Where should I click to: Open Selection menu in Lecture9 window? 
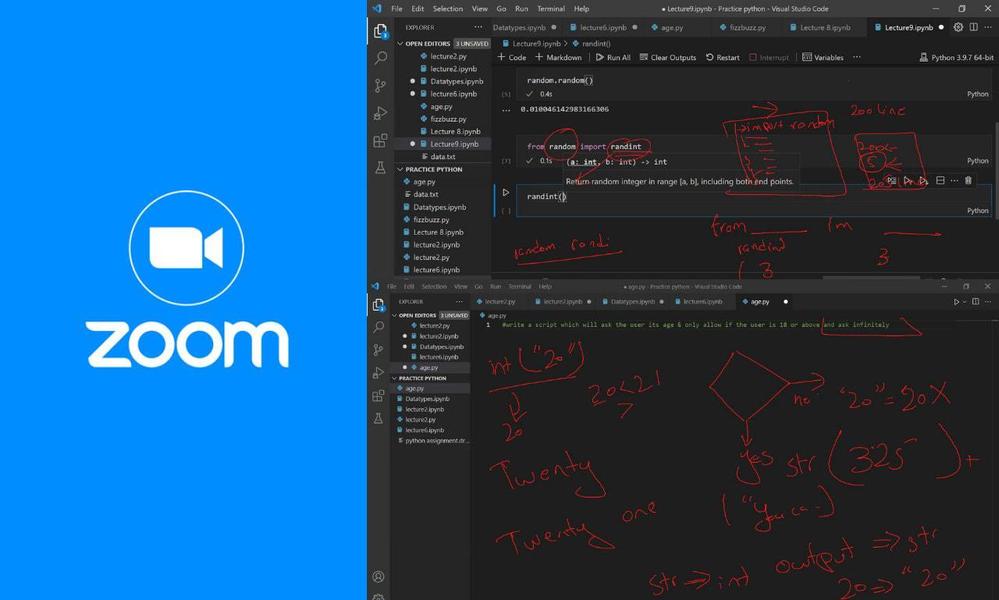[448, 9]
